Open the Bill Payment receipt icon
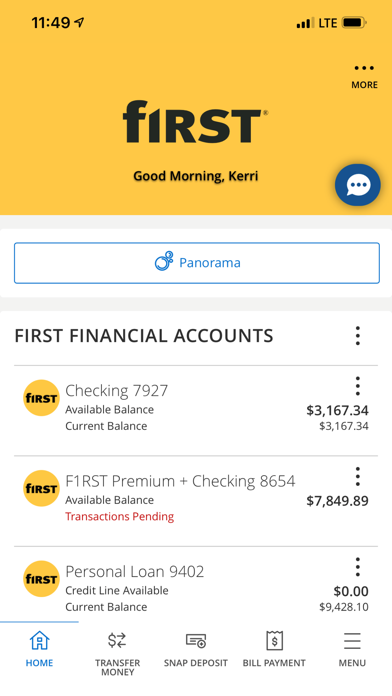 coord(274,641)
